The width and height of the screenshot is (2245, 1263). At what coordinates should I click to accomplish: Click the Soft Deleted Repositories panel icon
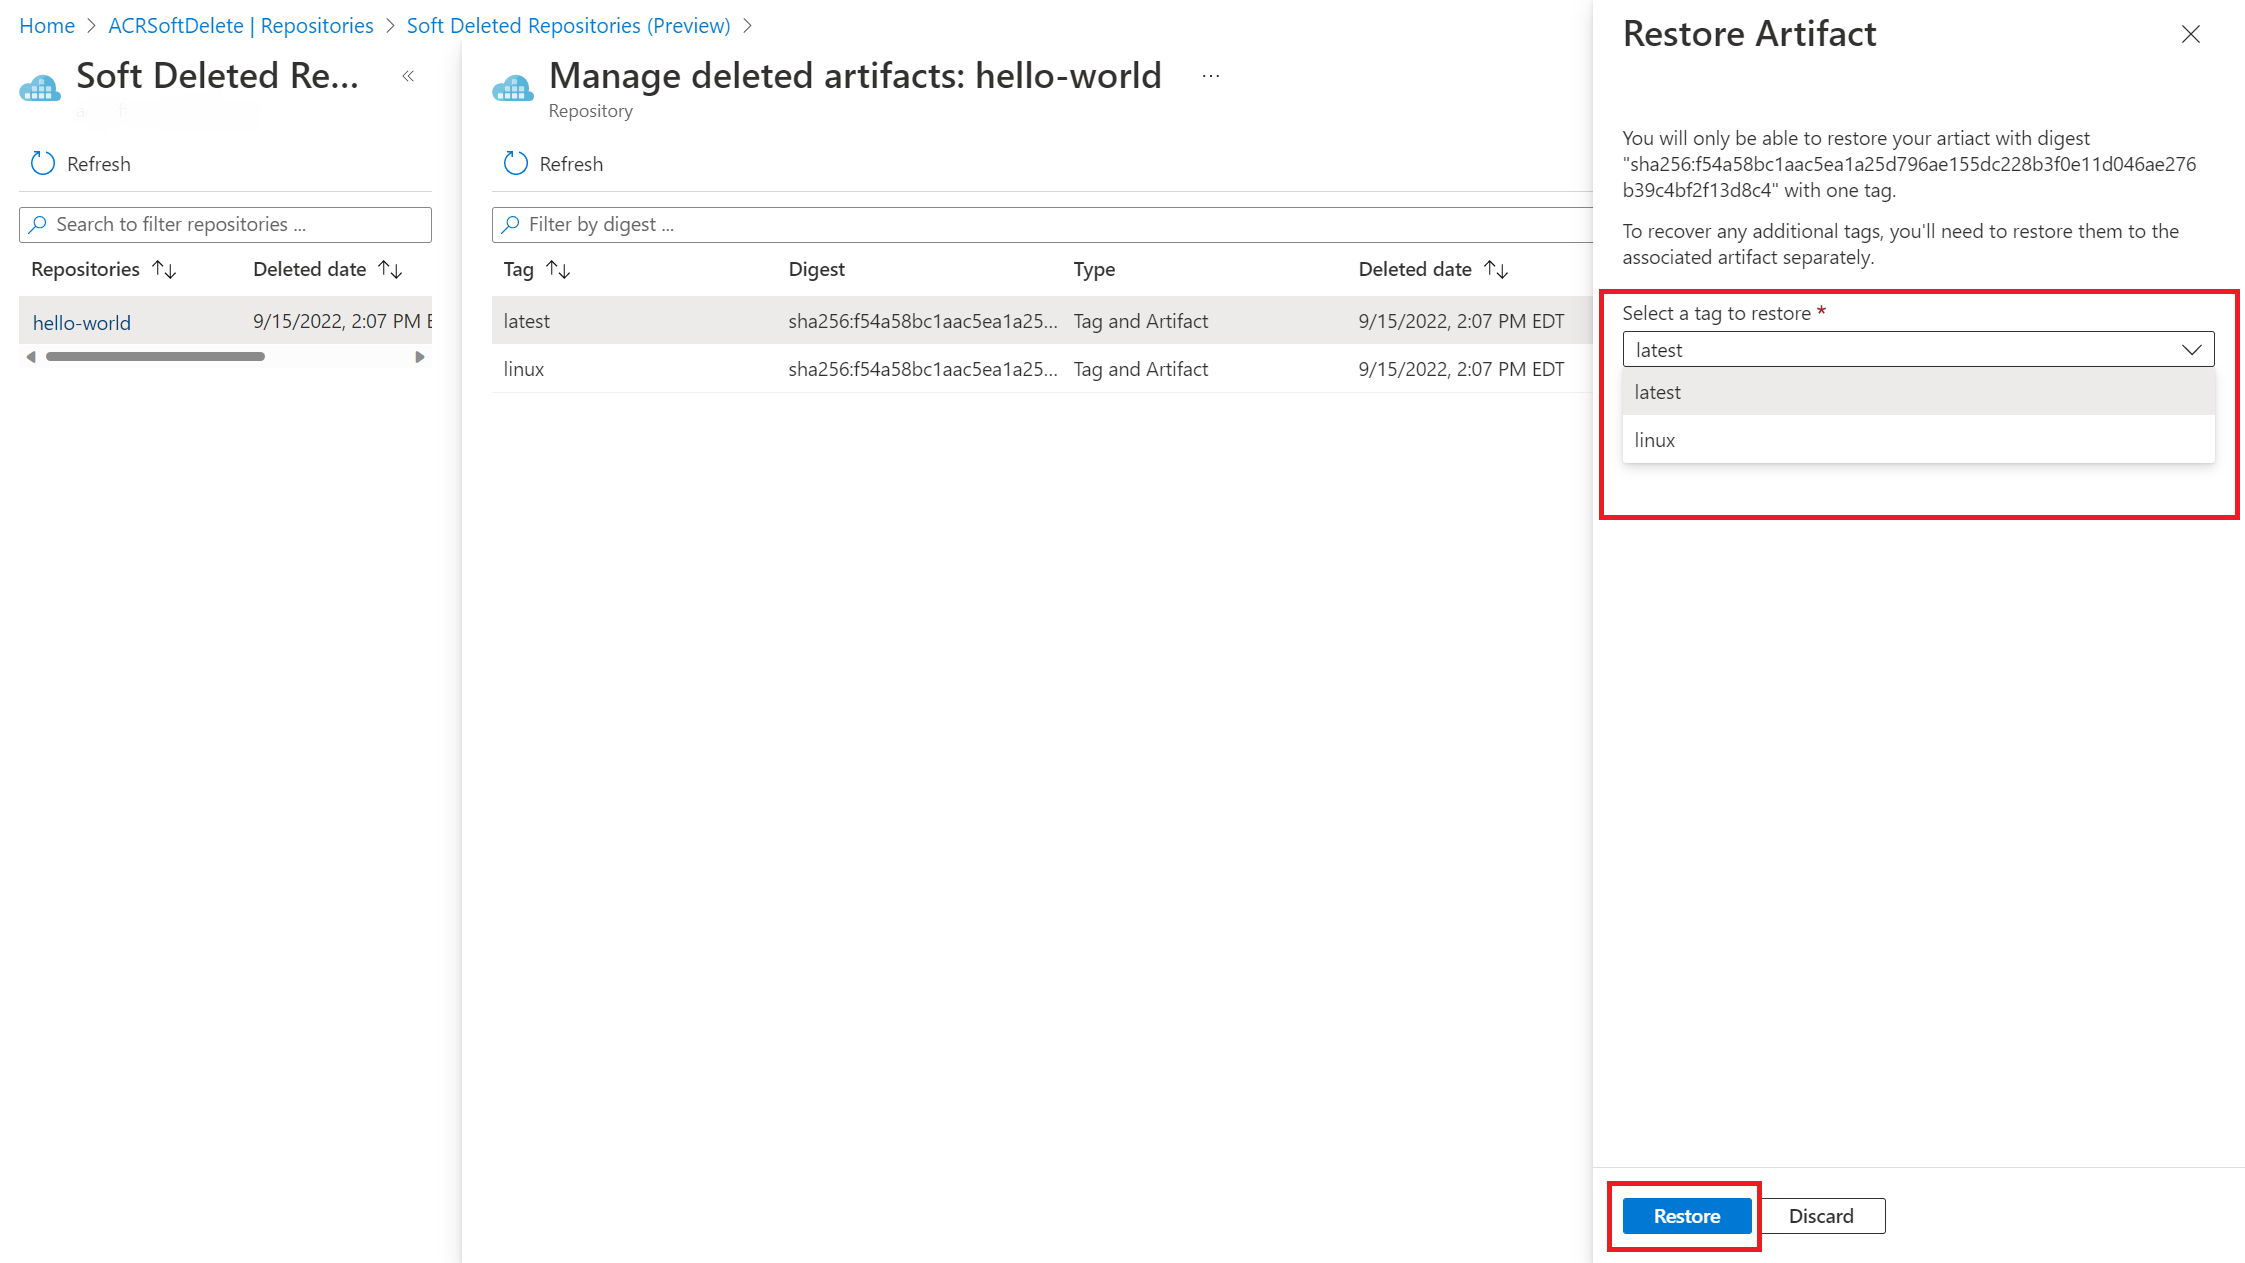click(40, 86)
